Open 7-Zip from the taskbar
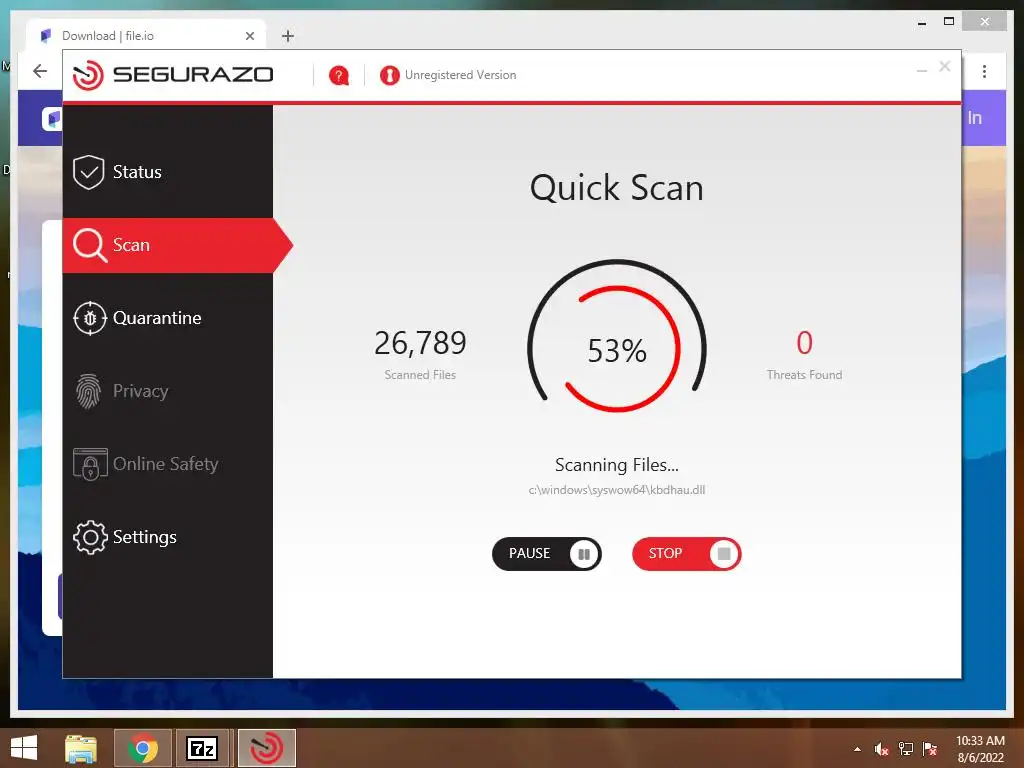This screenshot has width=1024, height=768. click(x=202, y=748)
